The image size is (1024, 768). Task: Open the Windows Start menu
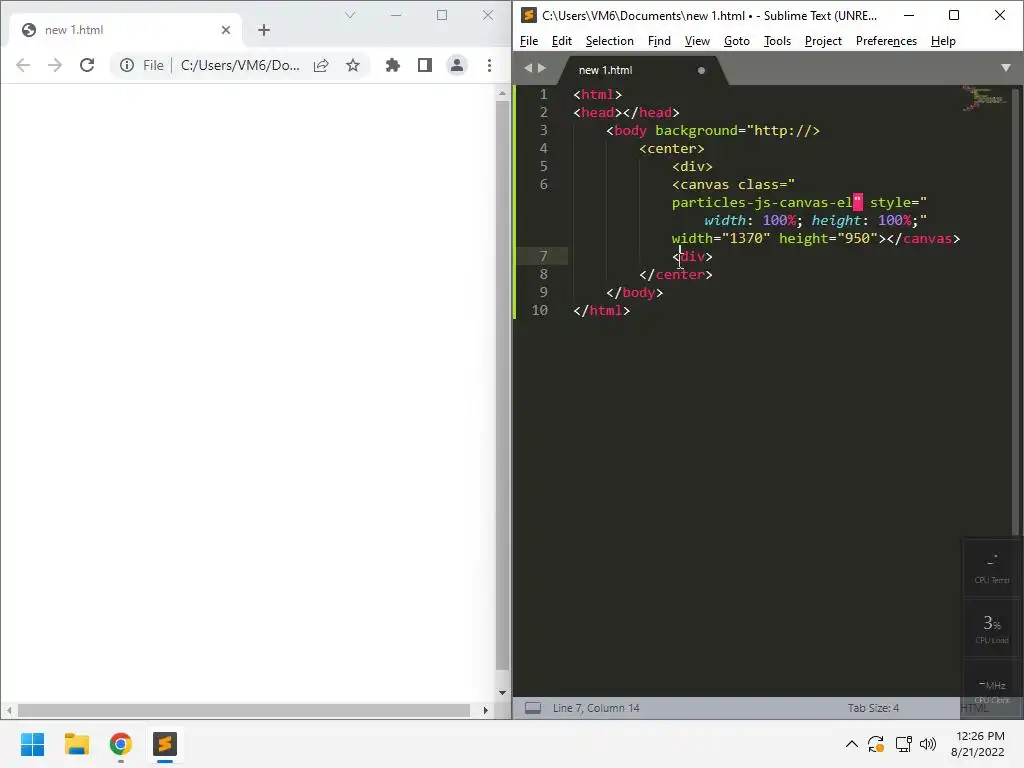[x=32, y=744]
